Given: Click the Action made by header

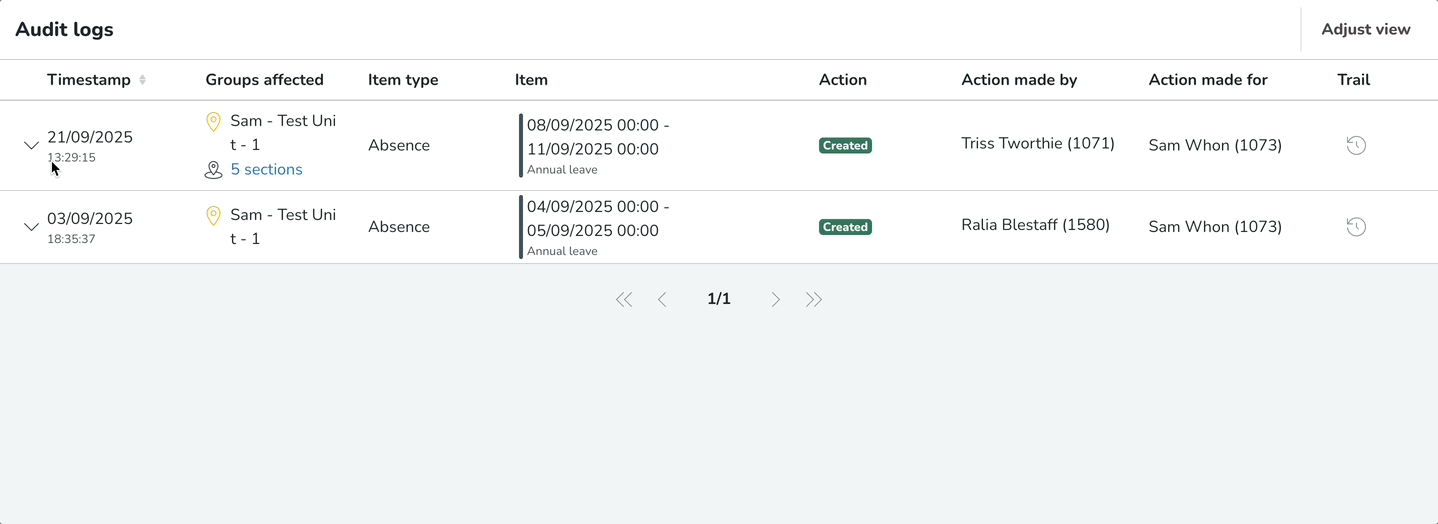Looking at the screenshot, I should (x=1019, y=80).
